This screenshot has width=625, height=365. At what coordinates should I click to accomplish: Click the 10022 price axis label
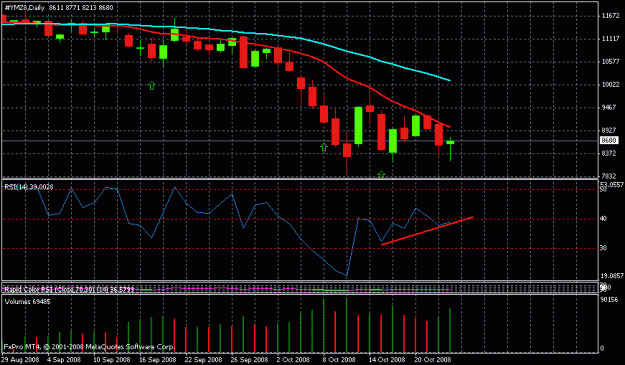click(x=610, y=84)
